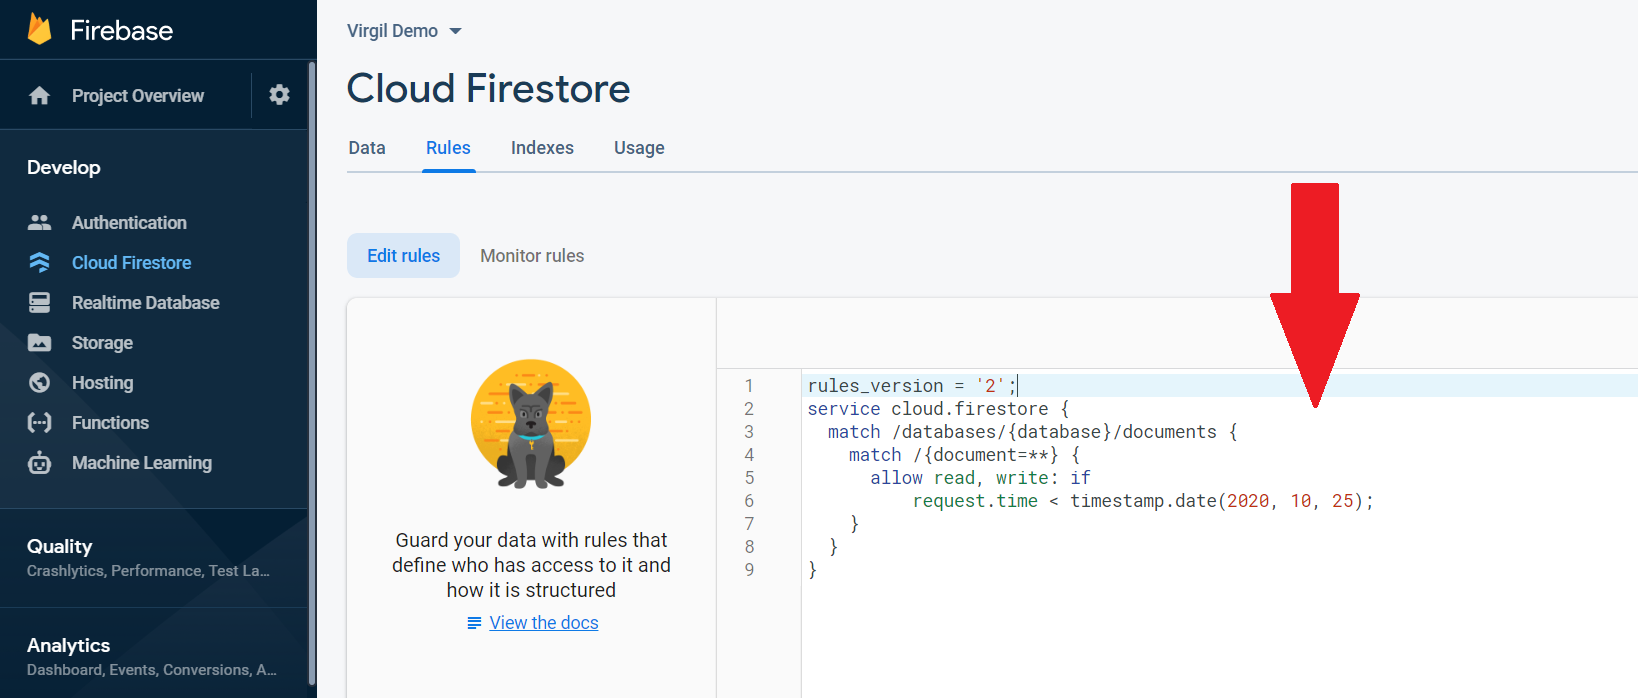This screenshot has width=1638, height=698.
Task: Click the Machine Learning robot icon
Action: [x=39, y=462]
